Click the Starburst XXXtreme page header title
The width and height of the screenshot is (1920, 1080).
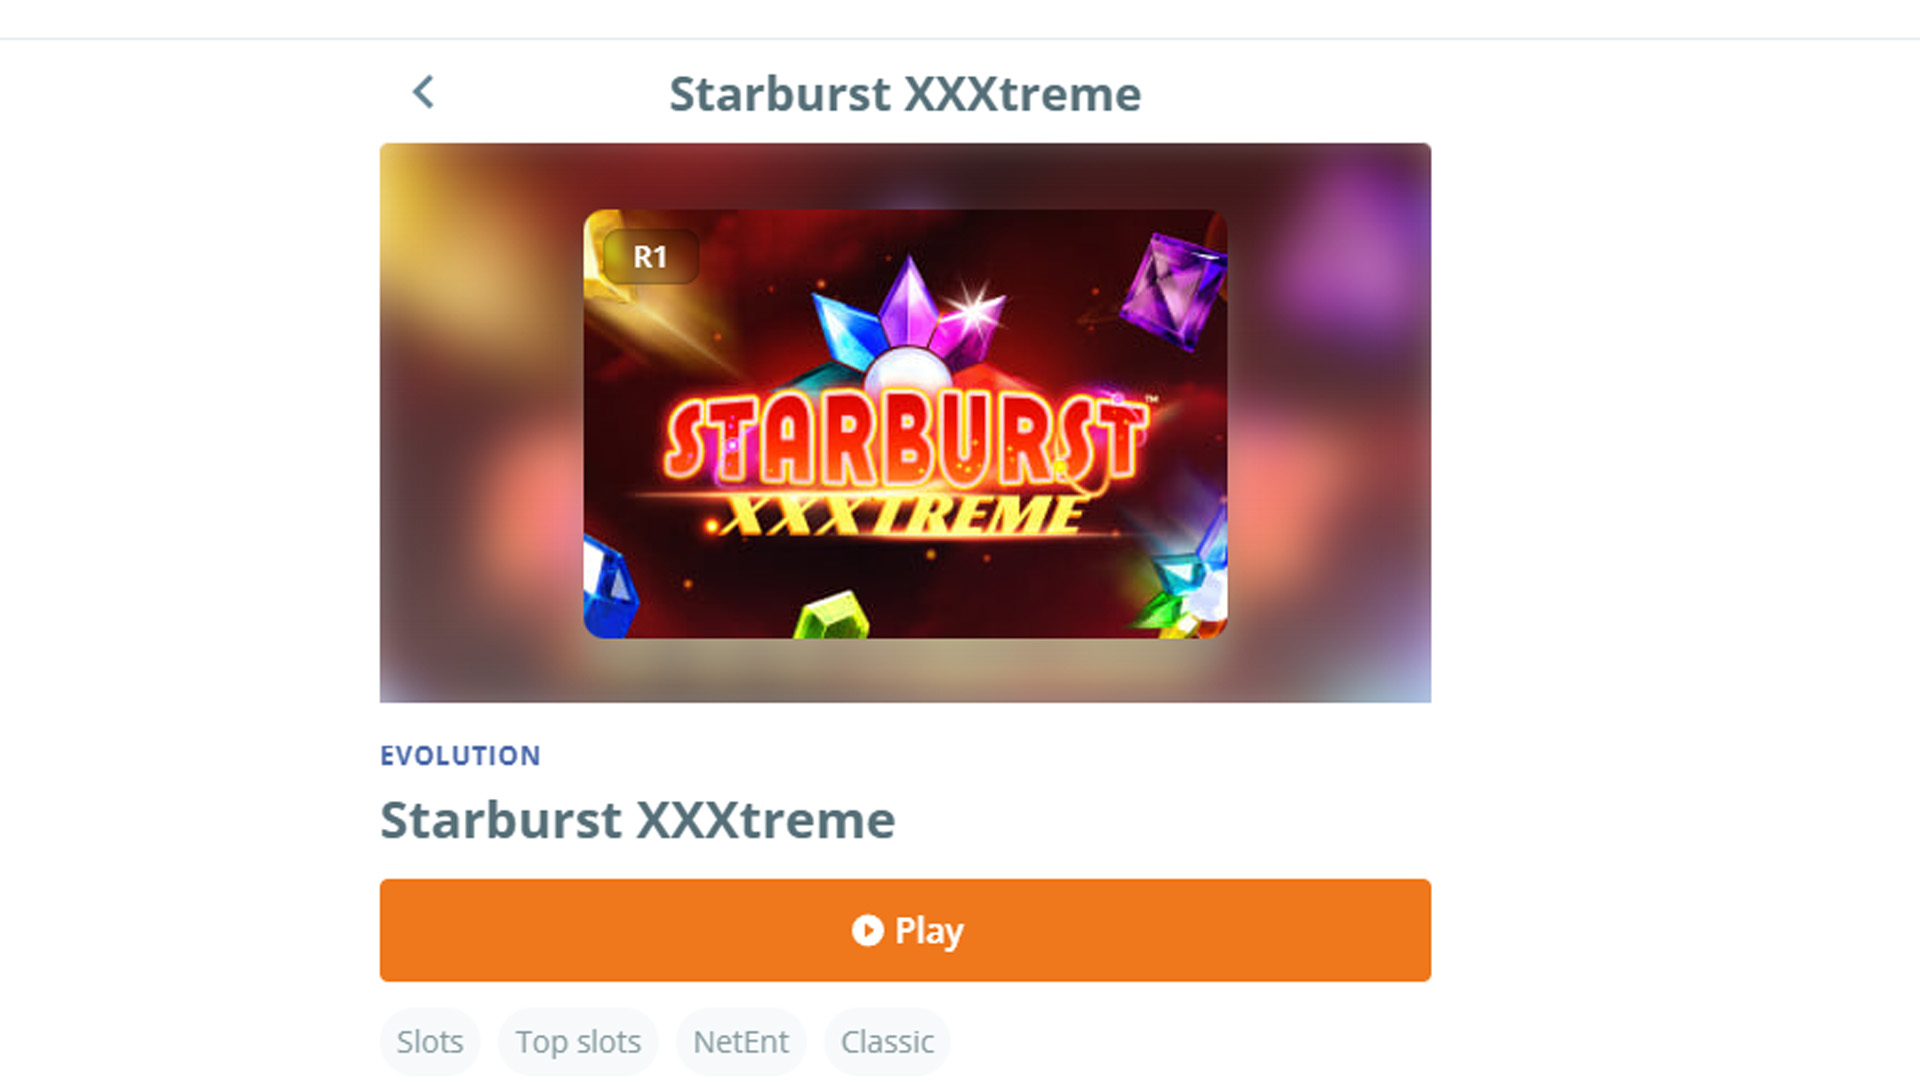[x=905, y=94]
